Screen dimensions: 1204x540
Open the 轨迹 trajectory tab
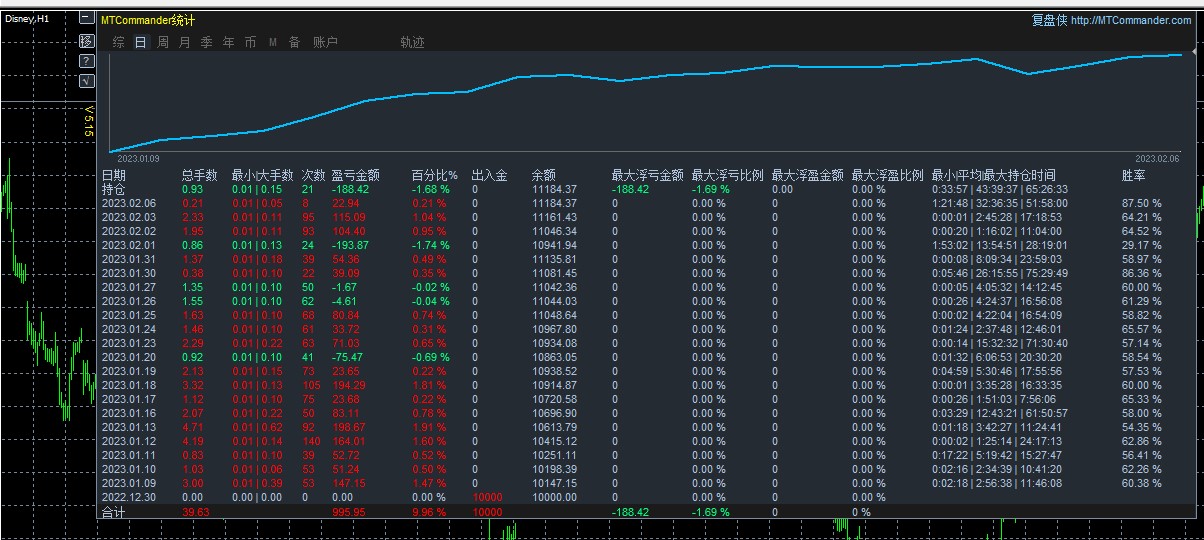pos(412,42)
